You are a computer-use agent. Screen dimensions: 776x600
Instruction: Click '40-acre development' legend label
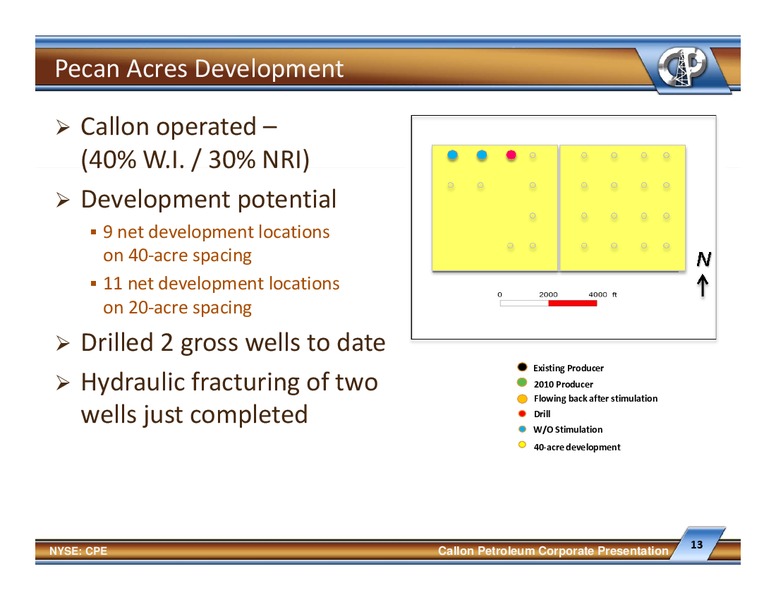tap(577, 447)
